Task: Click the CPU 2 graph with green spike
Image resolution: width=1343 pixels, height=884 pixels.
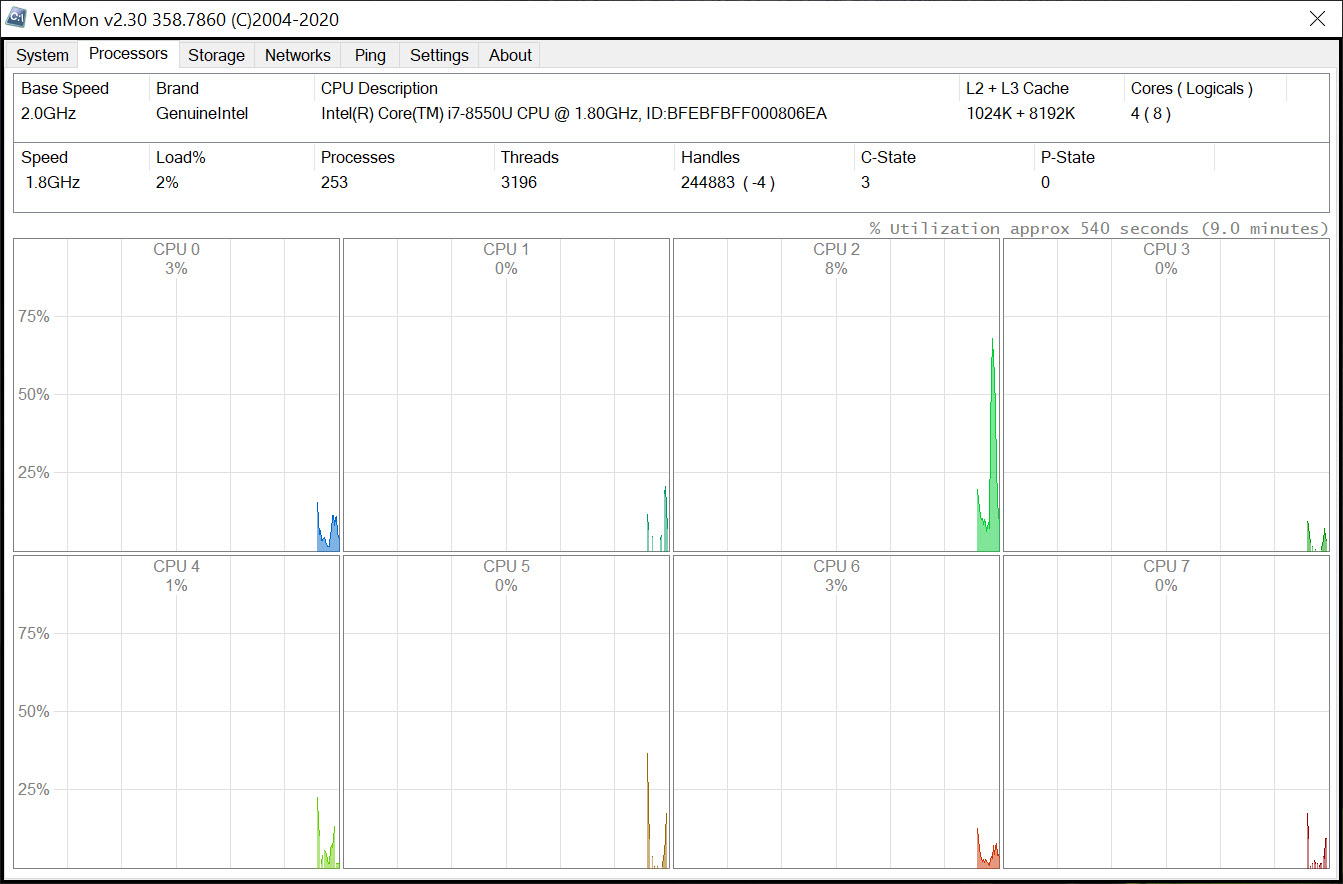Action: point(836,395)
